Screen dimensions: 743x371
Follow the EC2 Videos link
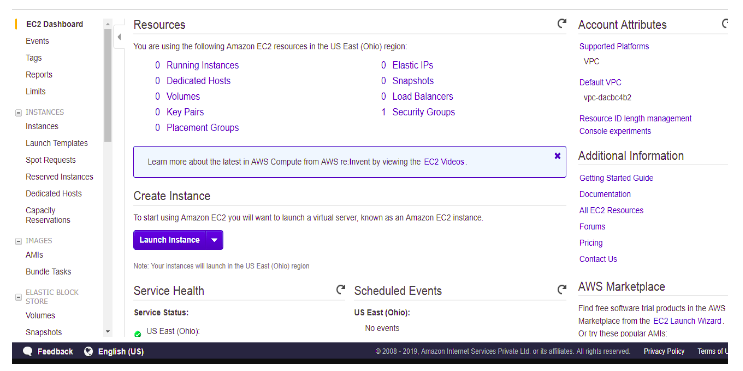[444, 162]
